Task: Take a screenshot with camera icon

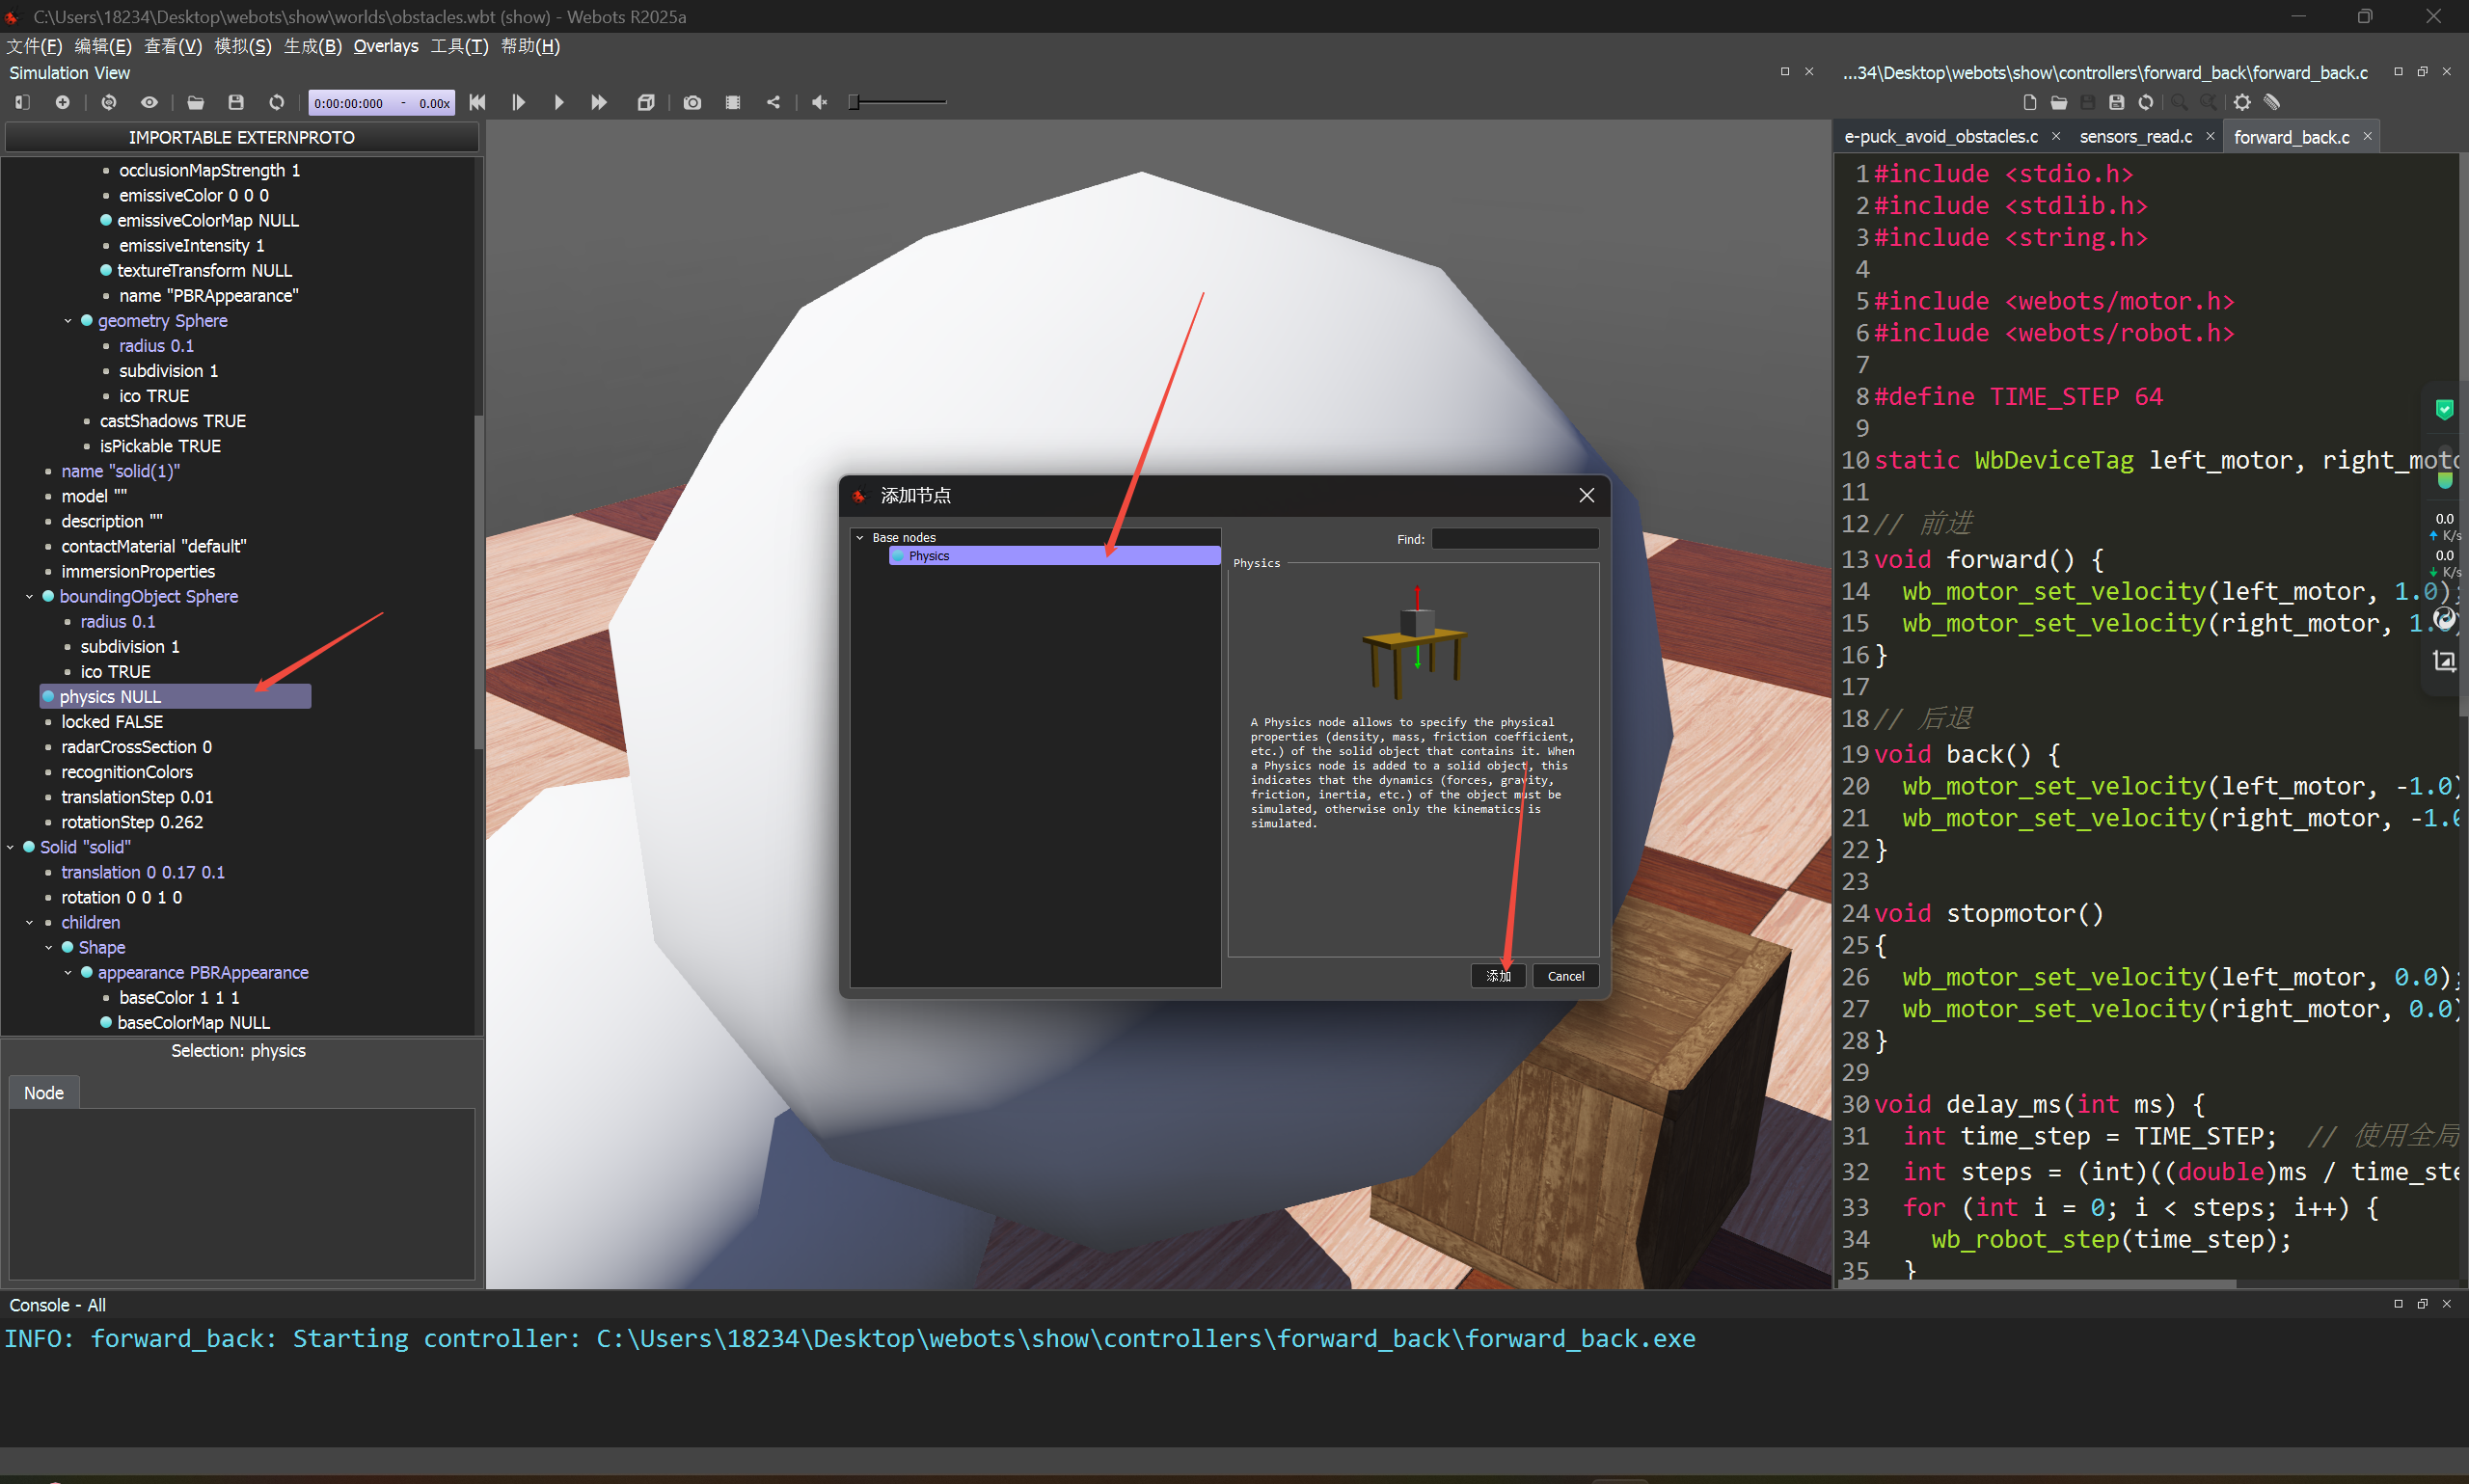Action: (x=692, y=102)
